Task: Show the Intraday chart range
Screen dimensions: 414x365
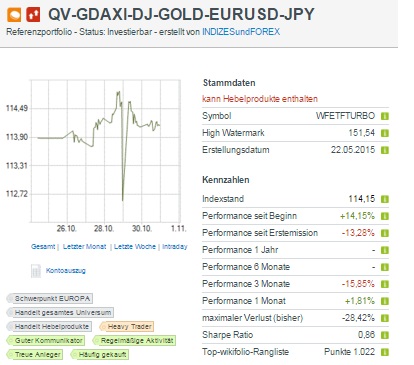Action: click(x=175, y=247)
